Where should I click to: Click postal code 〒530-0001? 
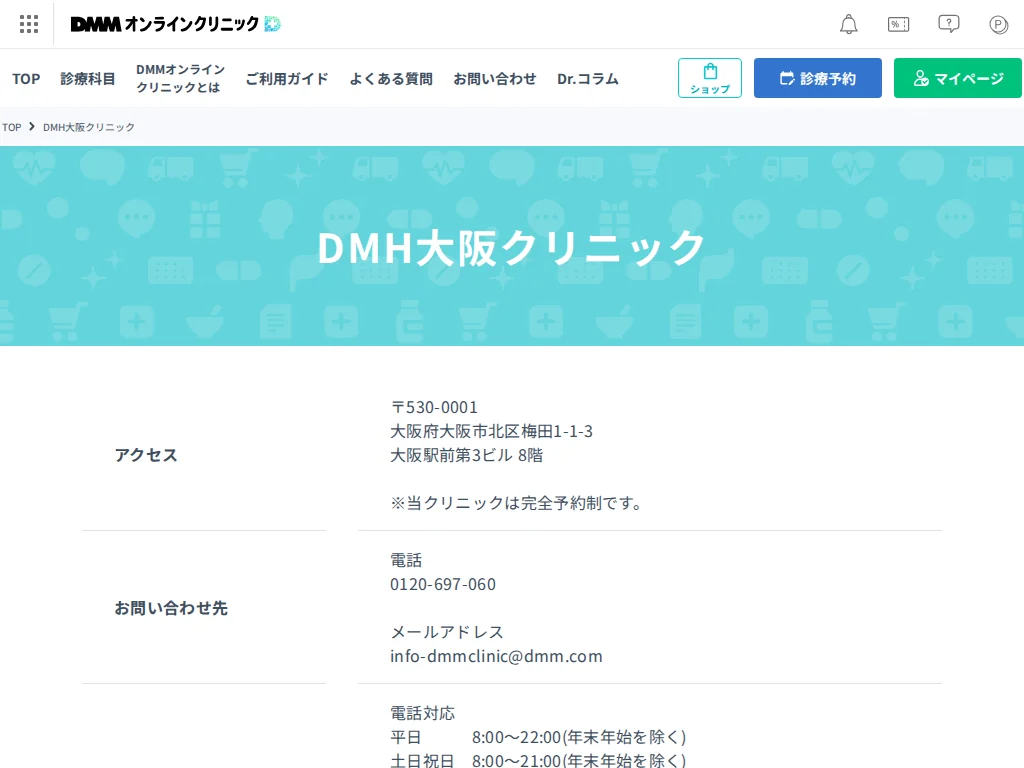point(434,408)
